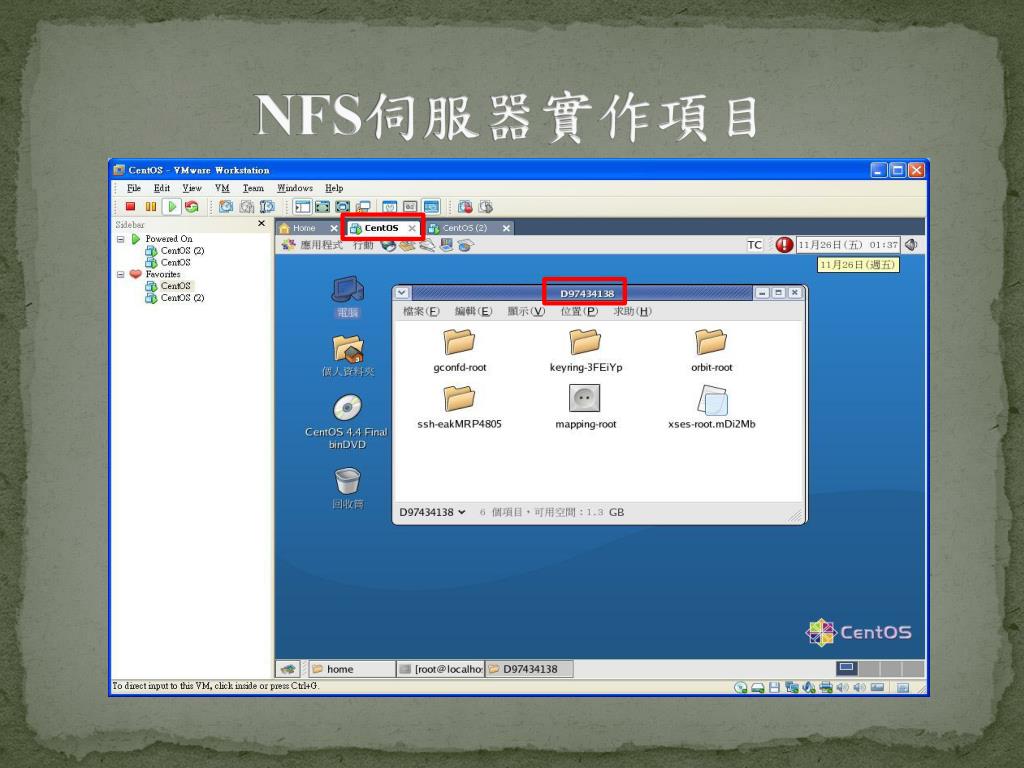This screenshot has height=768, width=1024.
Task: Open the 檔案(F) menu in file window
Action: pyautogui.click(x=421, y=312)
